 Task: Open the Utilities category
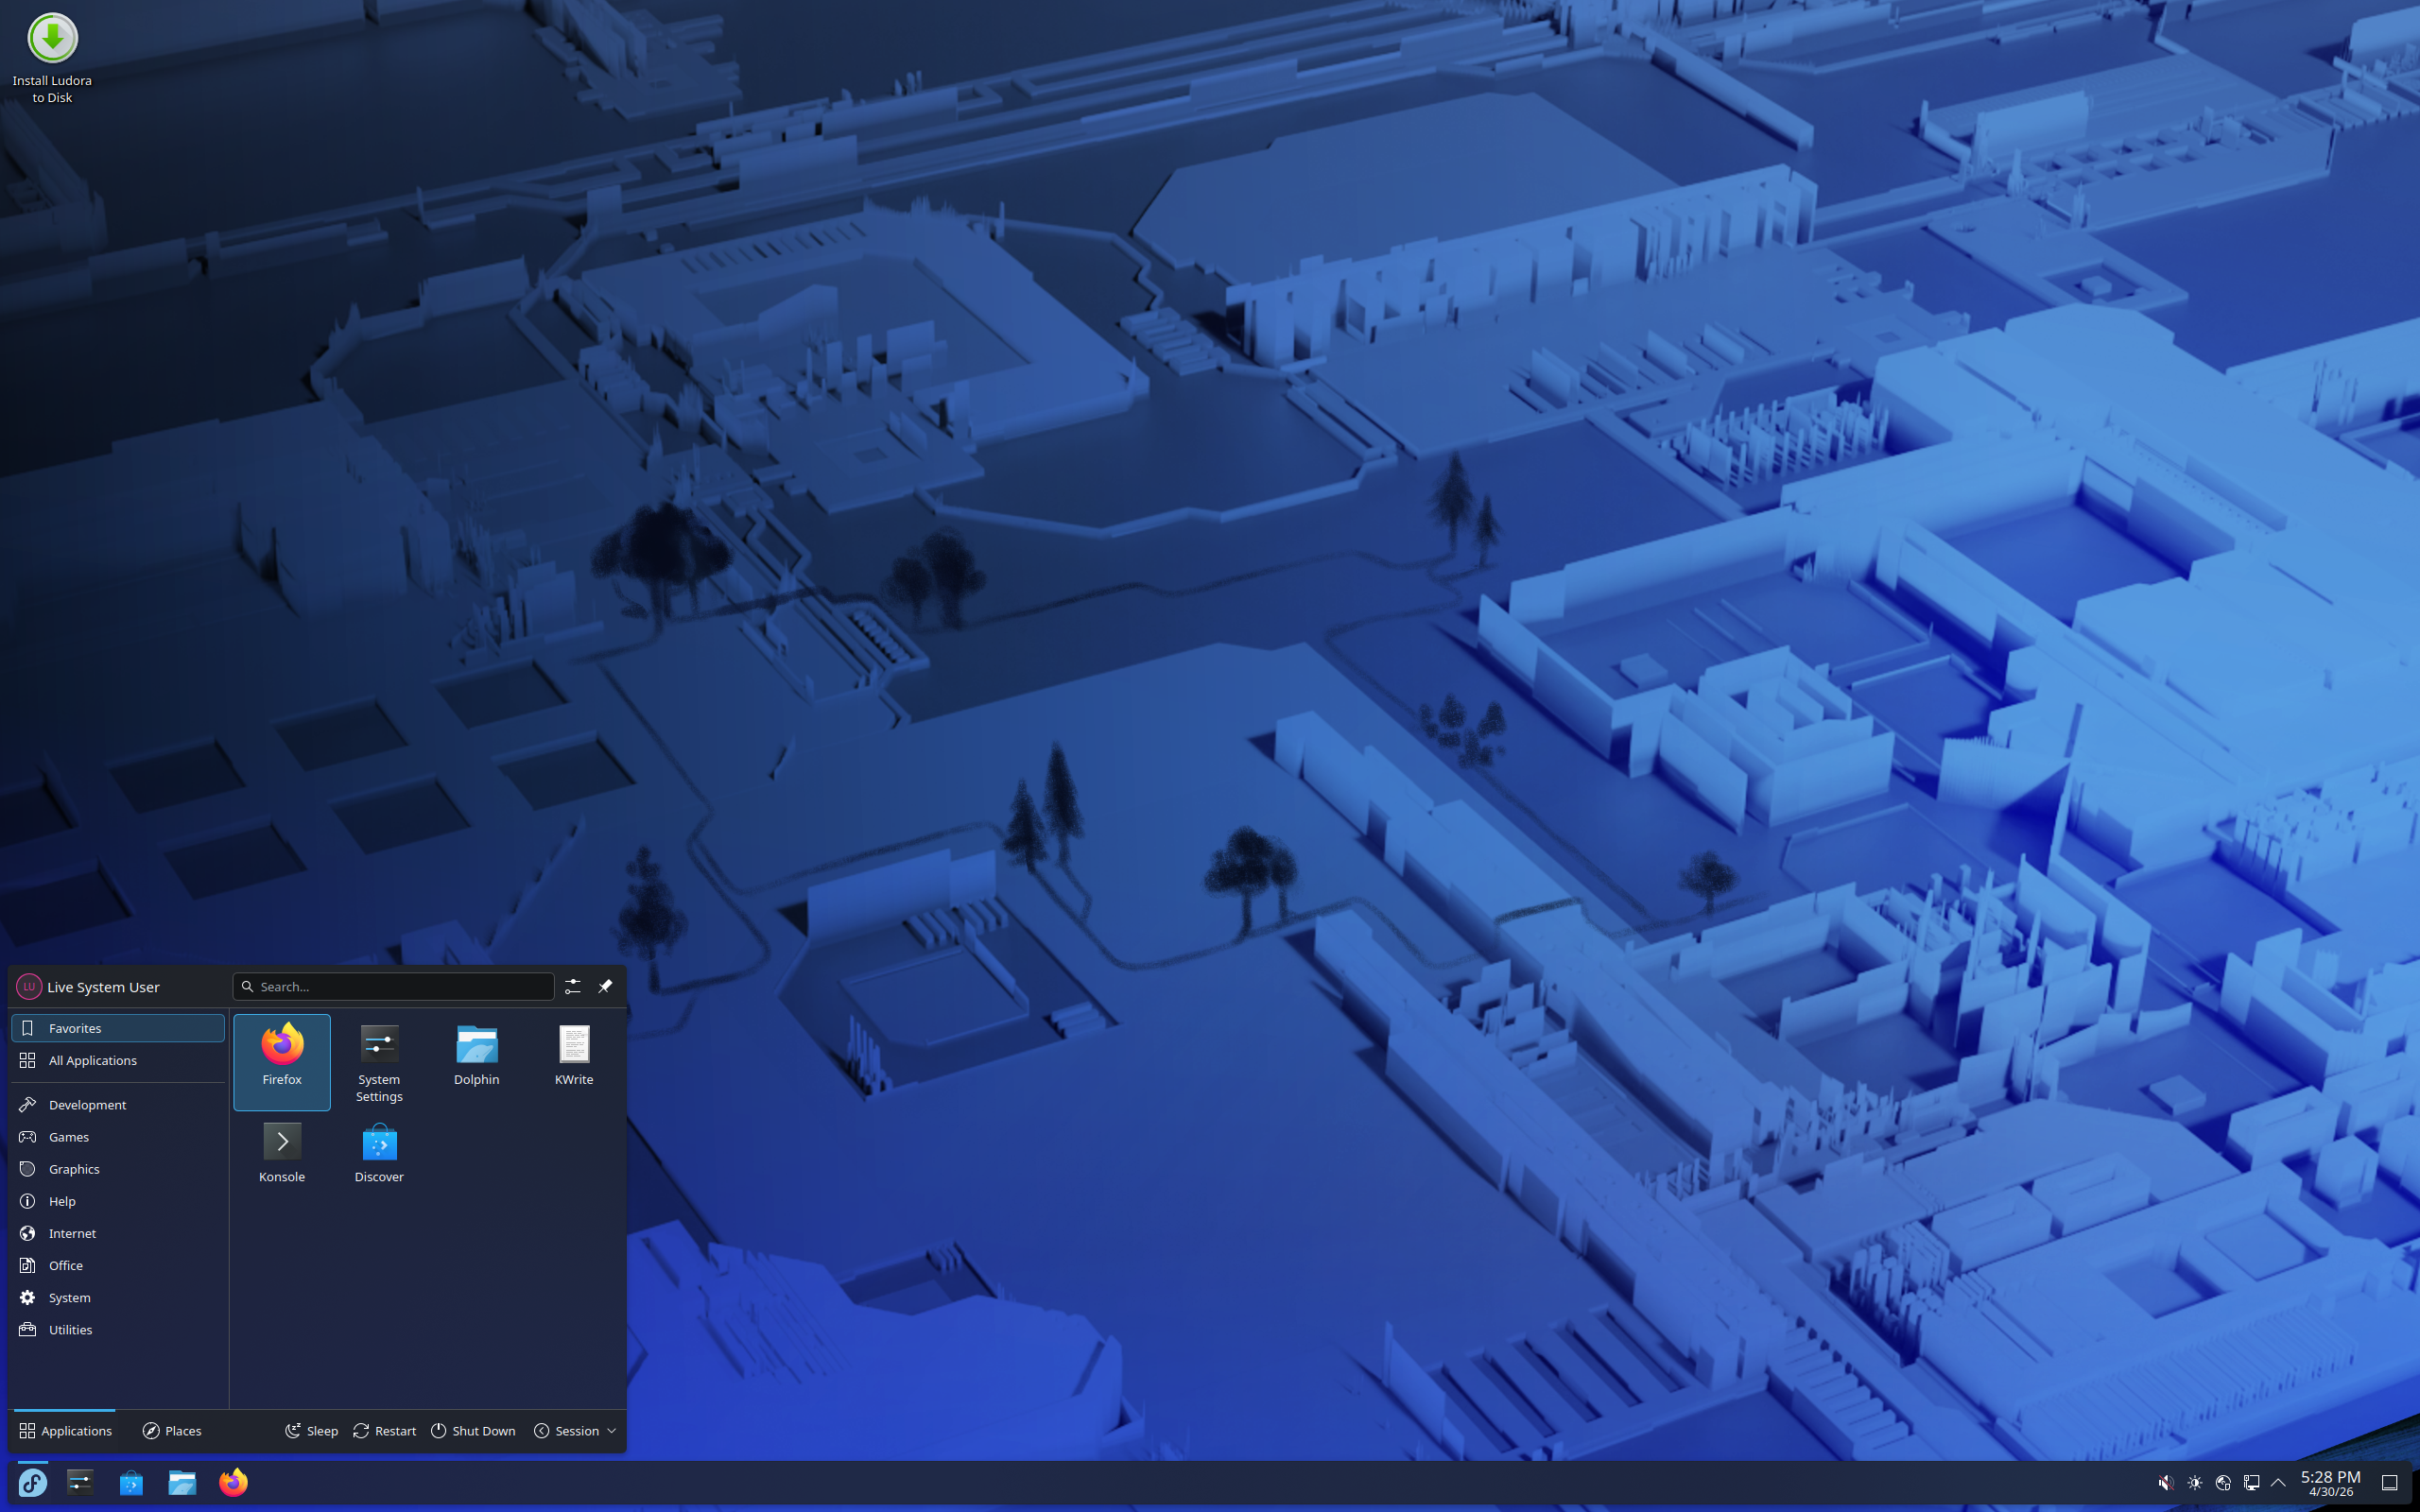pyautogui.click(x=118, y=1329)
